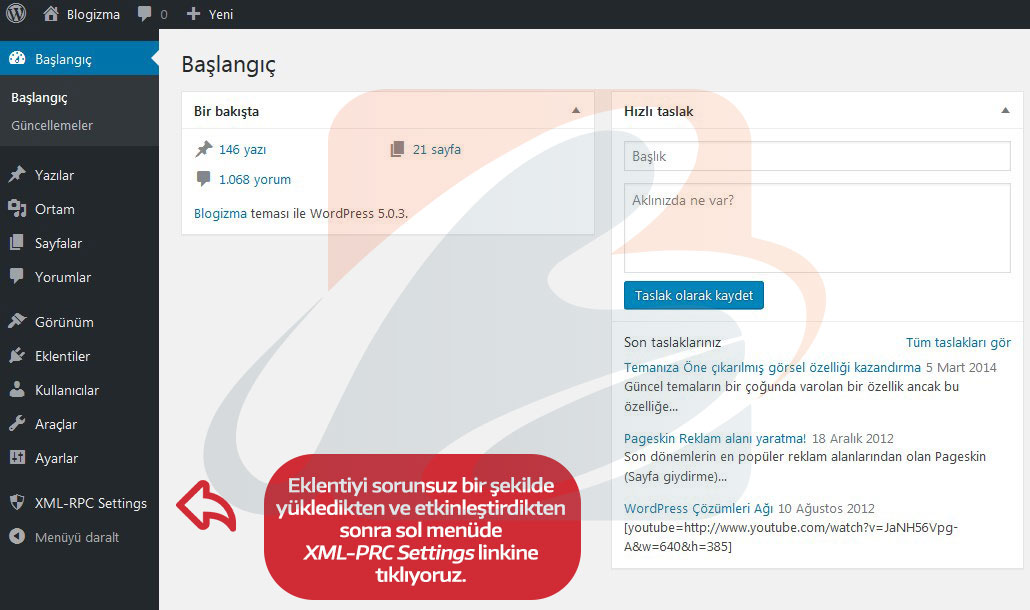Open the 21 sayfa link

(x=437, y=149)
